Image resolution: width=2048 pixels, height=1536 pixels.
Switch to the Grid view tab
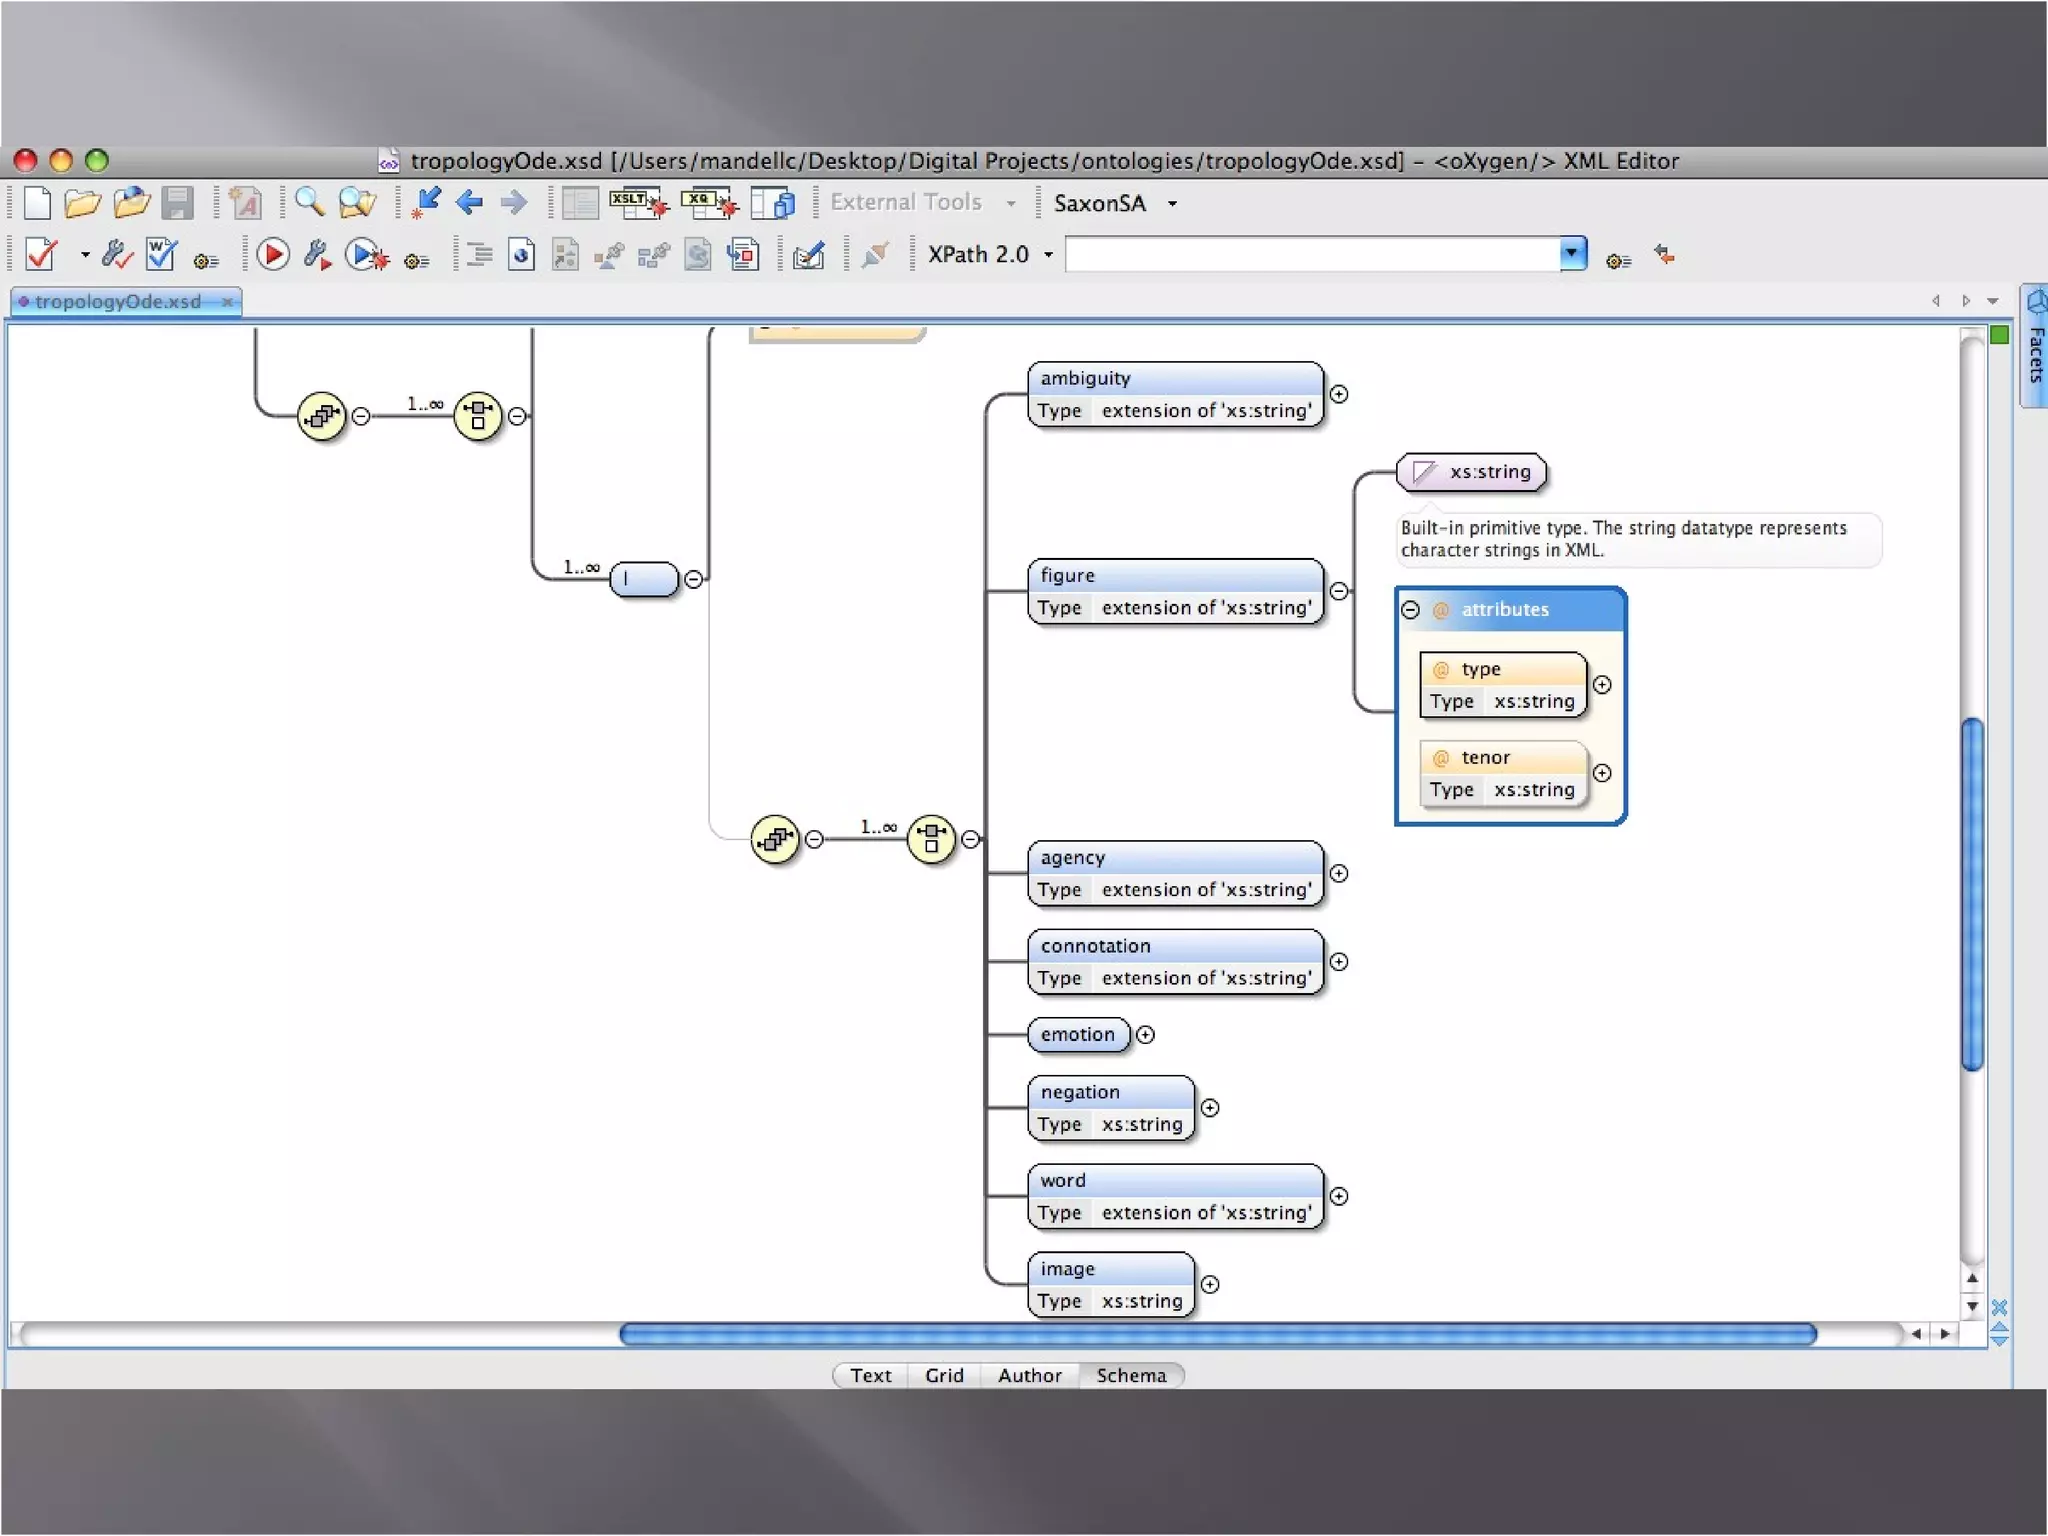pos(944,1375)
